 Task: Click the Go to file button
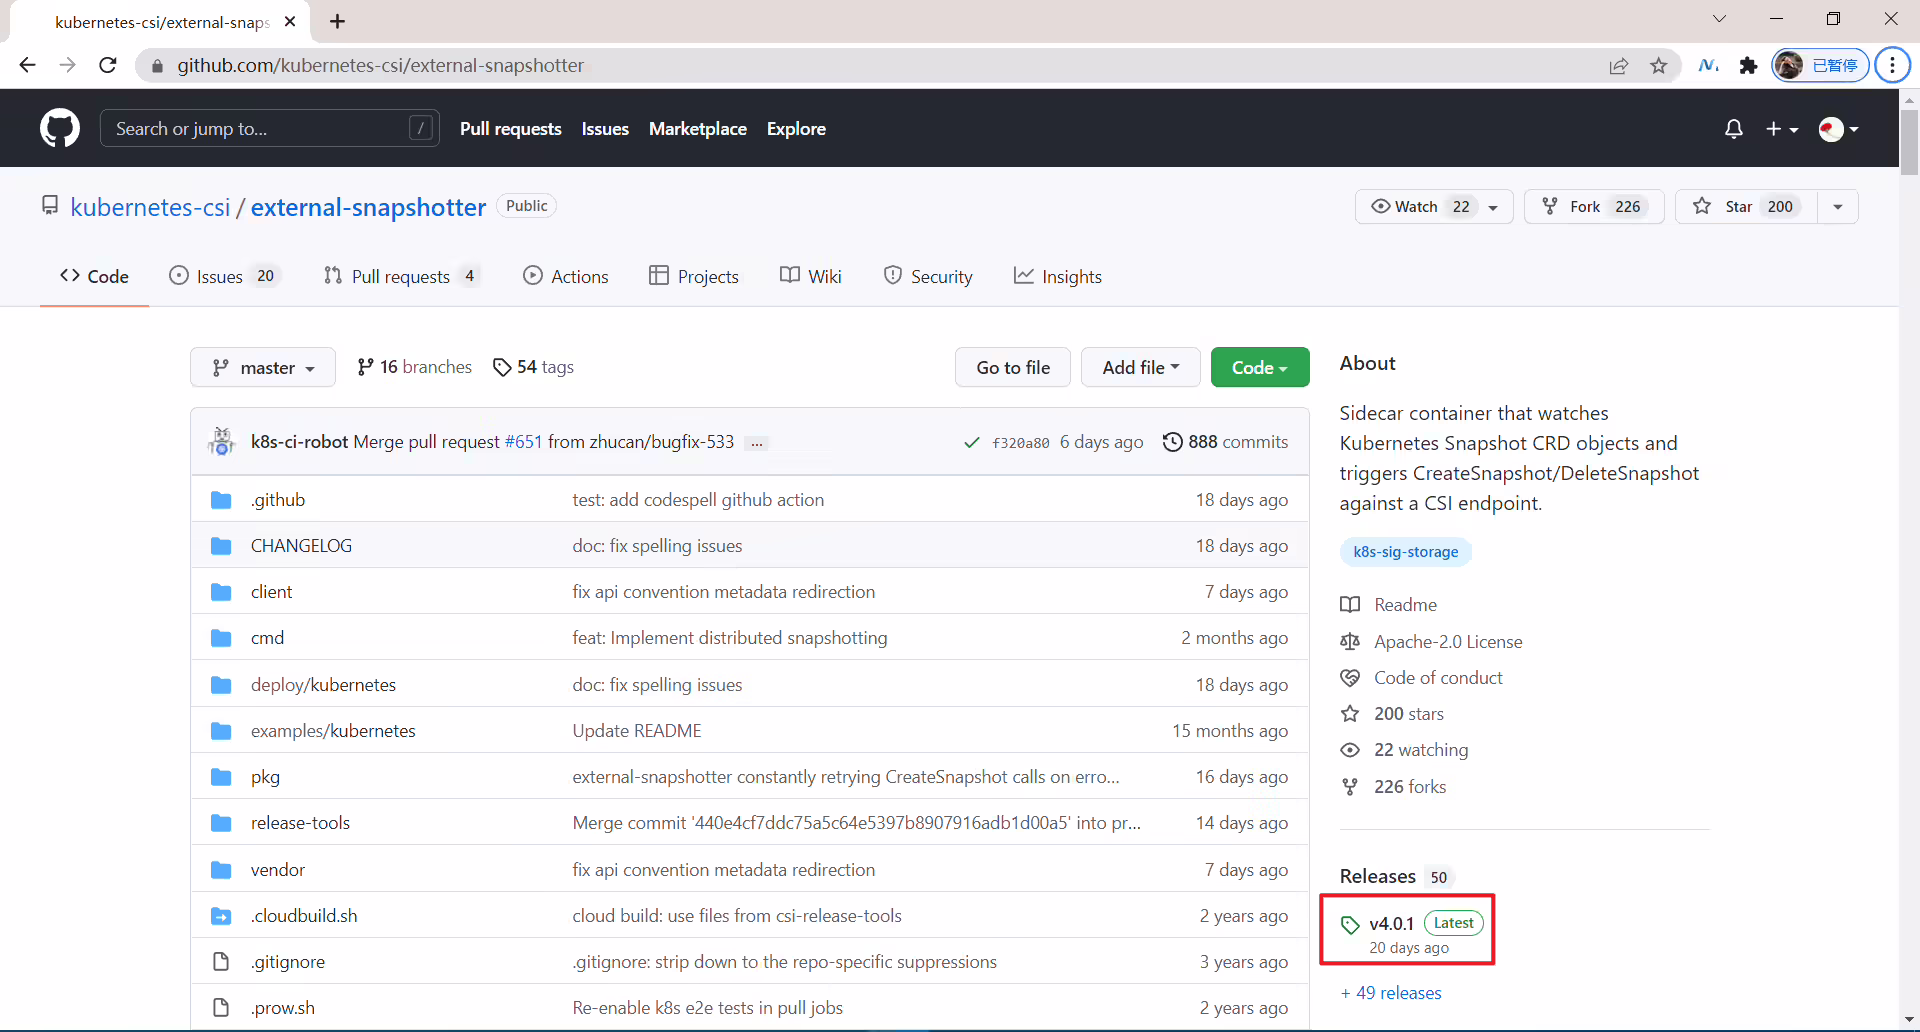coord(1013,368)
